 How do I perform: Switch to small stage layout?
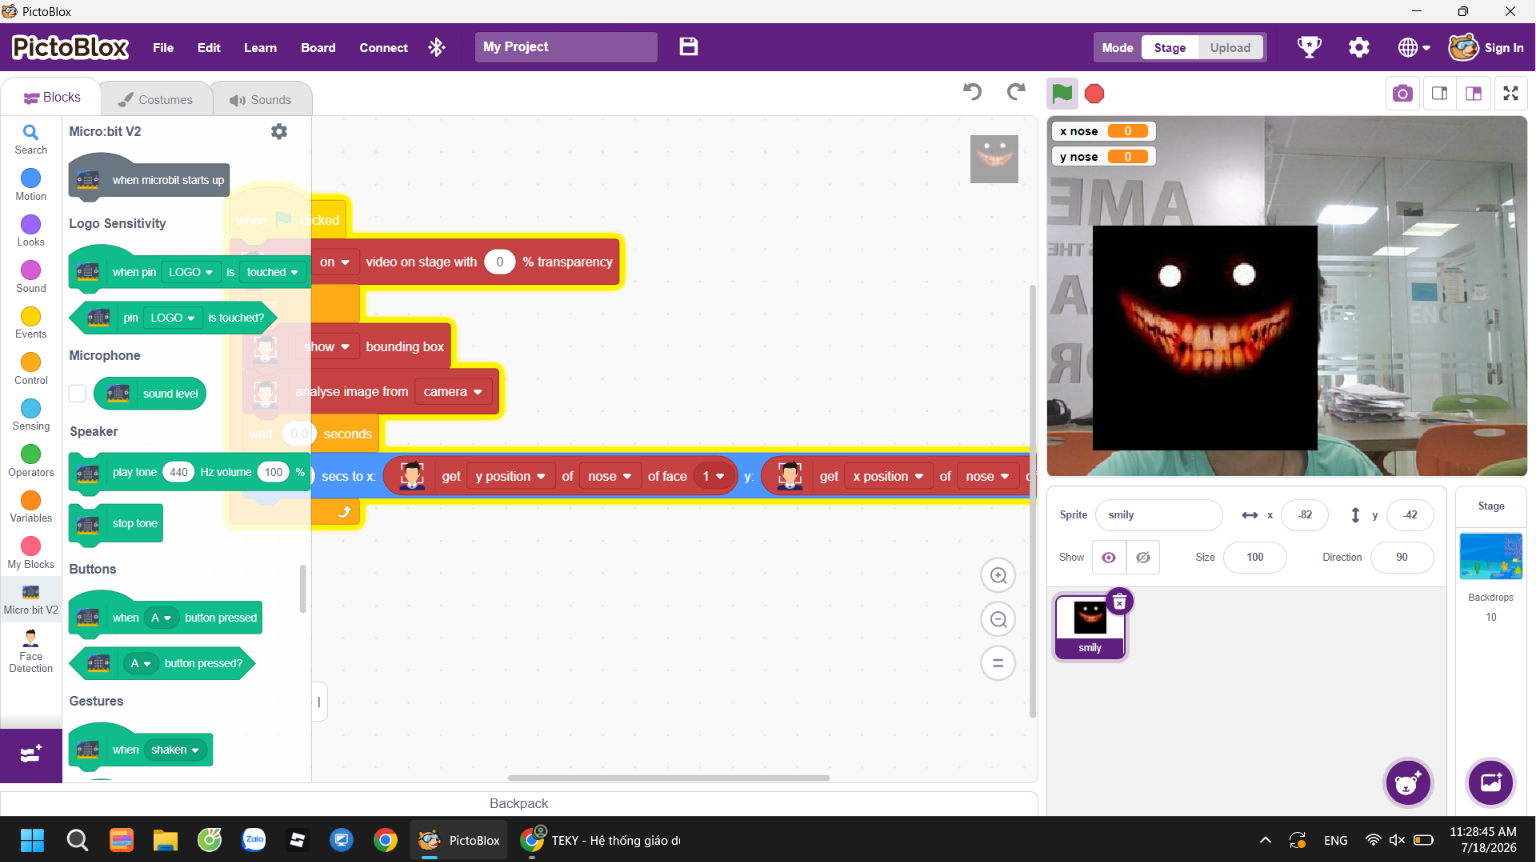1440,93
